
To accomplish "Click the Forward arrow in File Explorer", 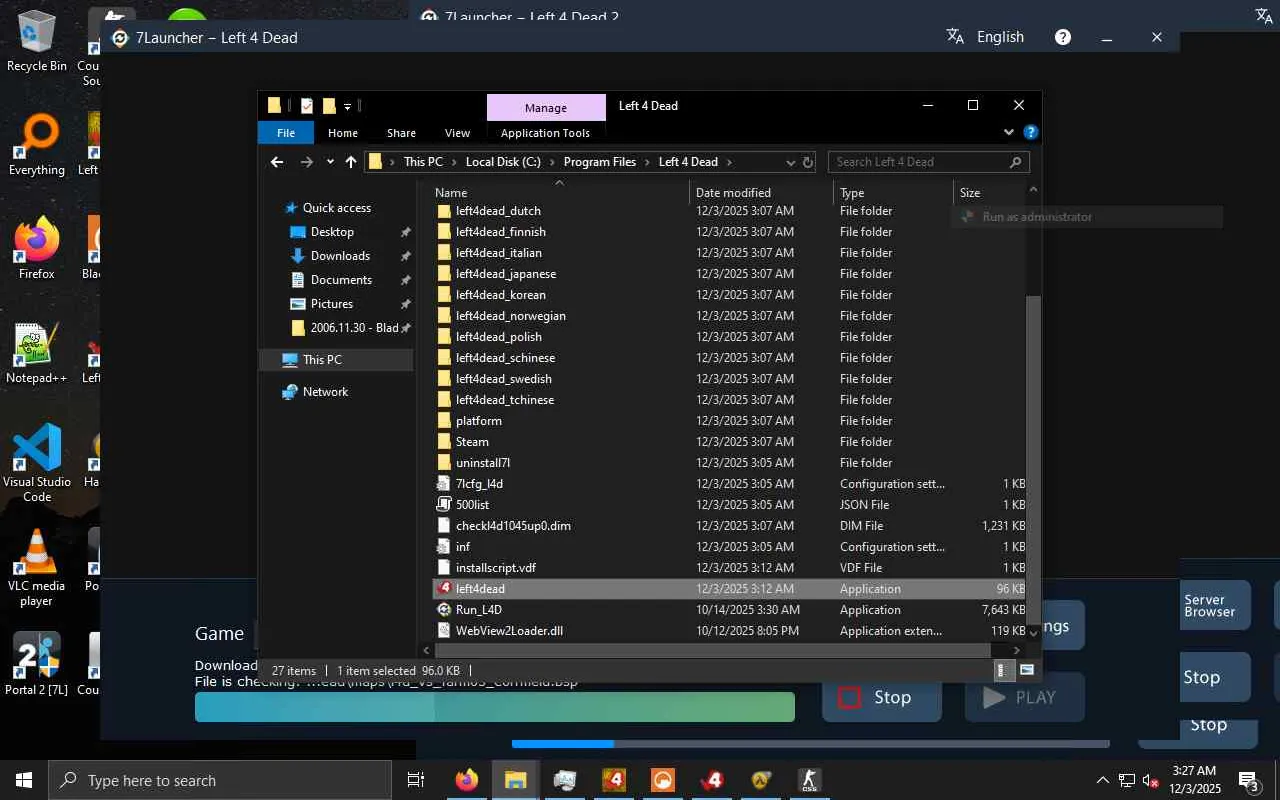I will (307, 162).
